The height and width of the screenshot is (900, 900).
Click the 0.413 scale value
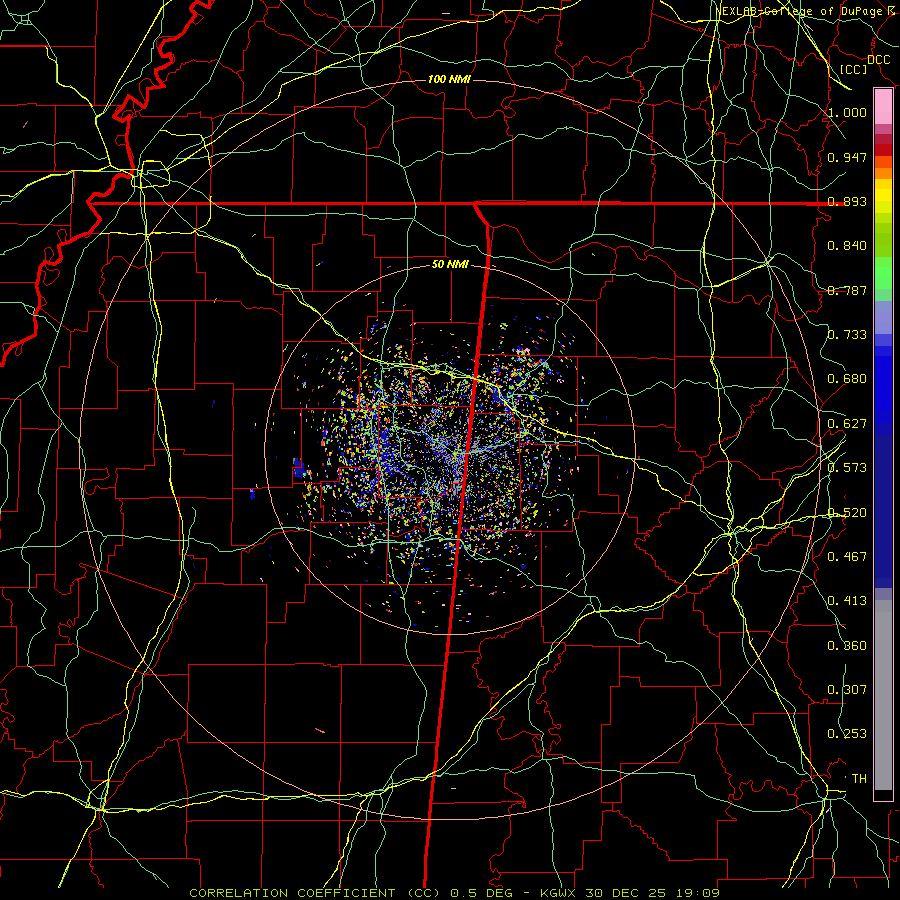coord(847,601)
